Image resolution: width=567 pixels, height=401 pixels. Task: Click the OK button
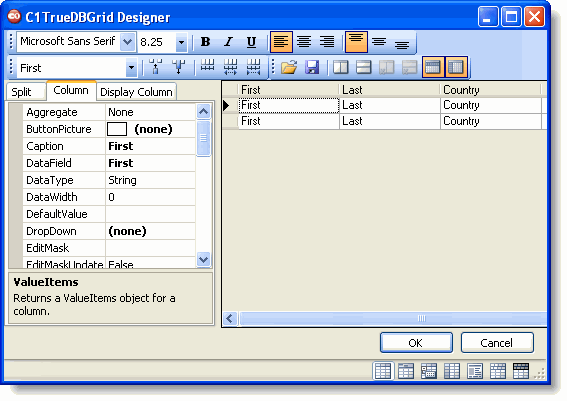[416, 342]
